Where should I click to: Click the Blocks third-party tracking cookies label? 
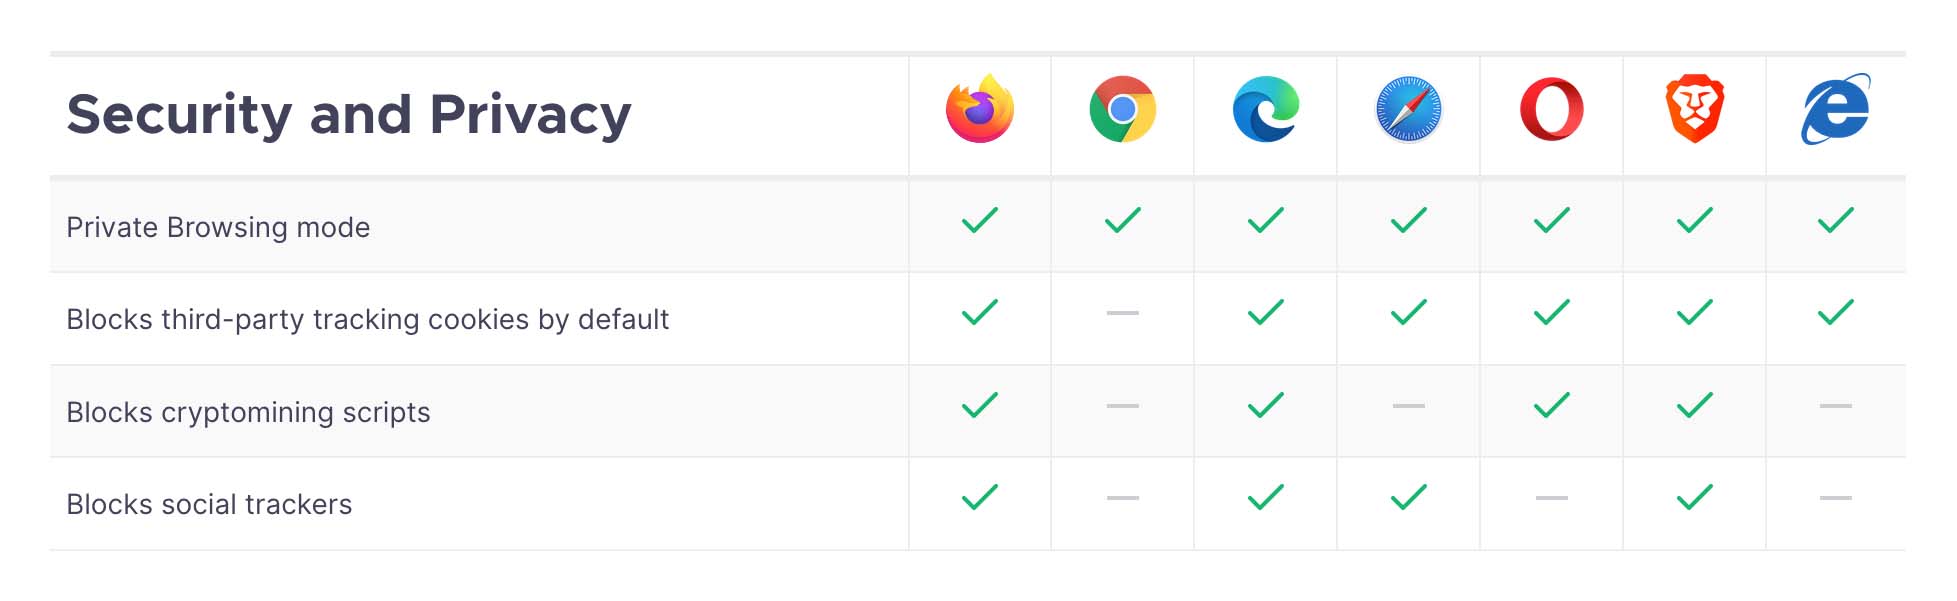coord(367,320)
